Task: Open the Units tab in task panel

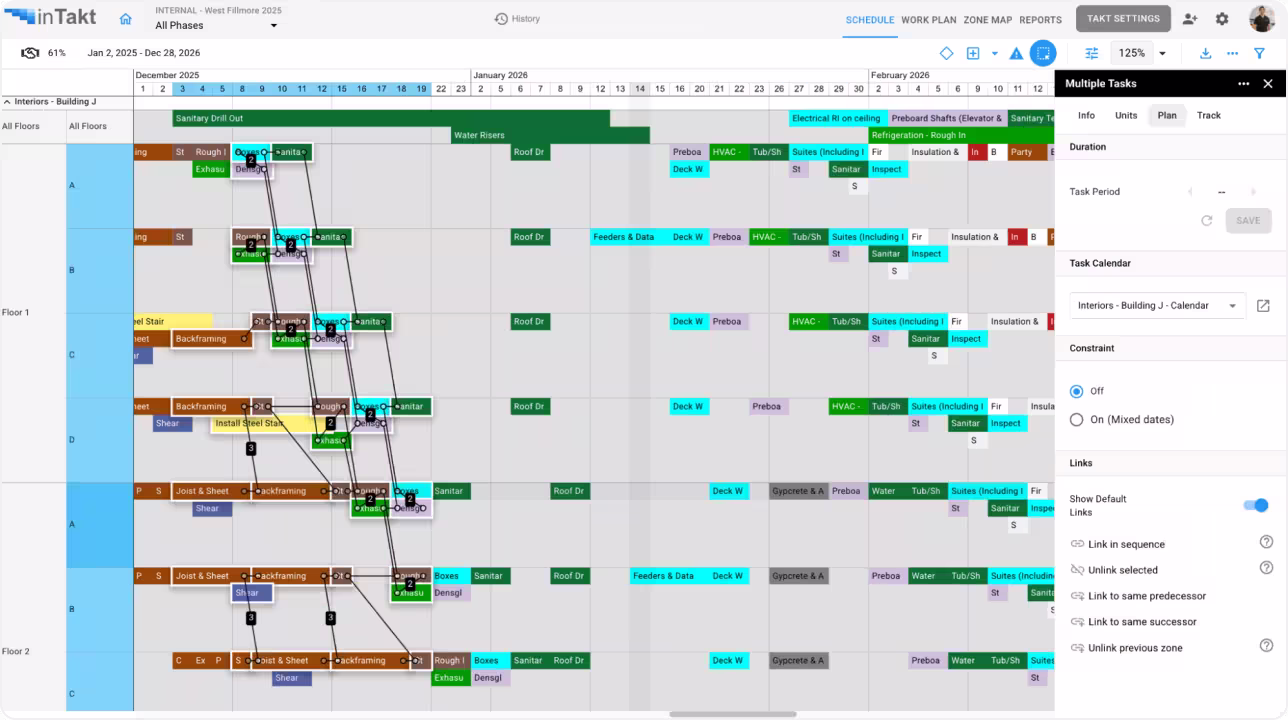Action: point(1126,115)
